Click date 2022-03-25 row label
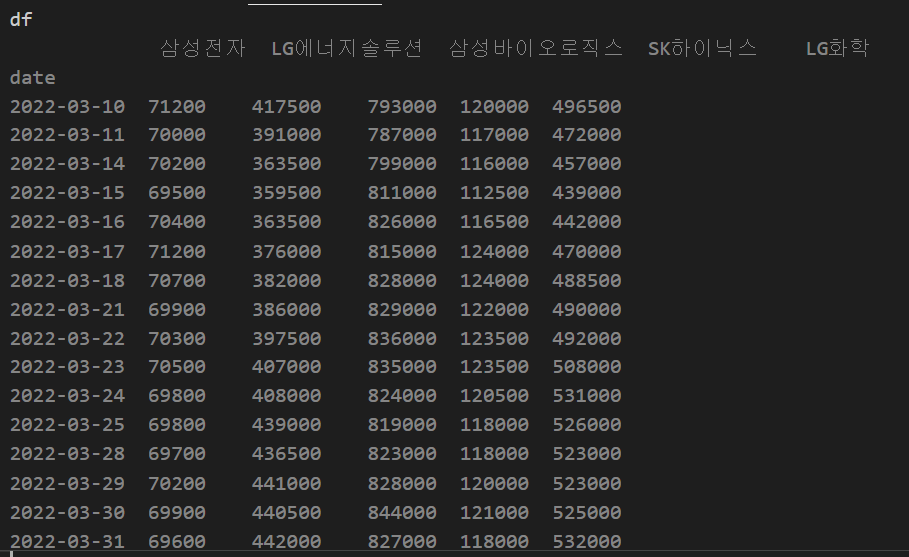The width and height of the screenshot is (909, 557). tap(67, 425)
